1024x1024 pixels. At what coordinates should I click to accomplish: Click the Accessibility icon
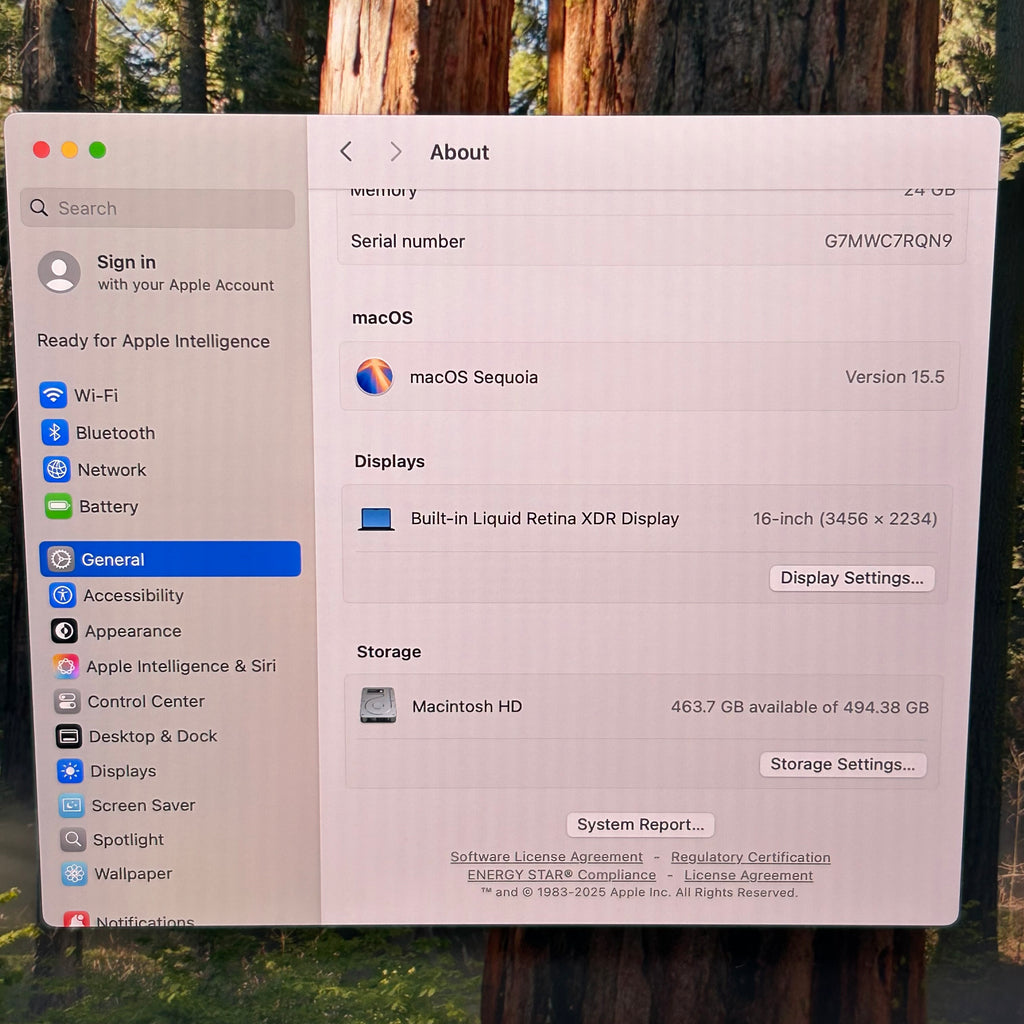[63, 595]
